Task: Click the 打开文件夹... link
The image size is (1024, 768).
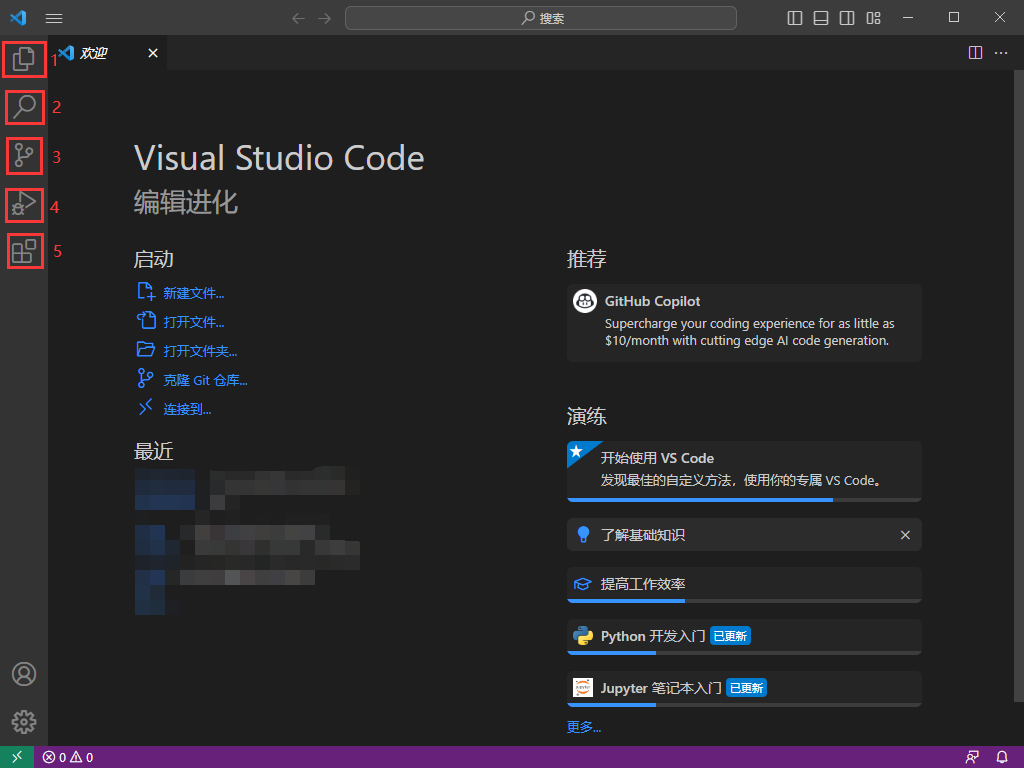Action: pos(200,351)
